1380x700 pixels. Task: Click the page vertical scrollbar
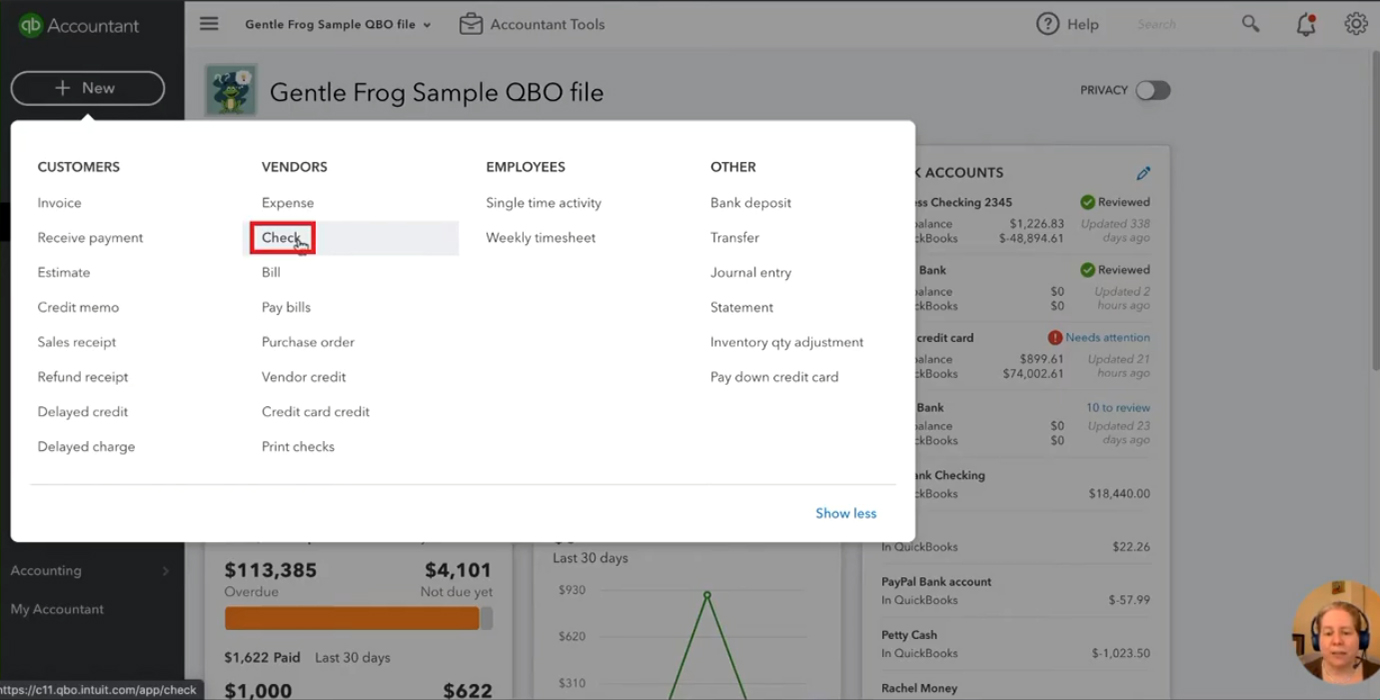[1374, 210]
